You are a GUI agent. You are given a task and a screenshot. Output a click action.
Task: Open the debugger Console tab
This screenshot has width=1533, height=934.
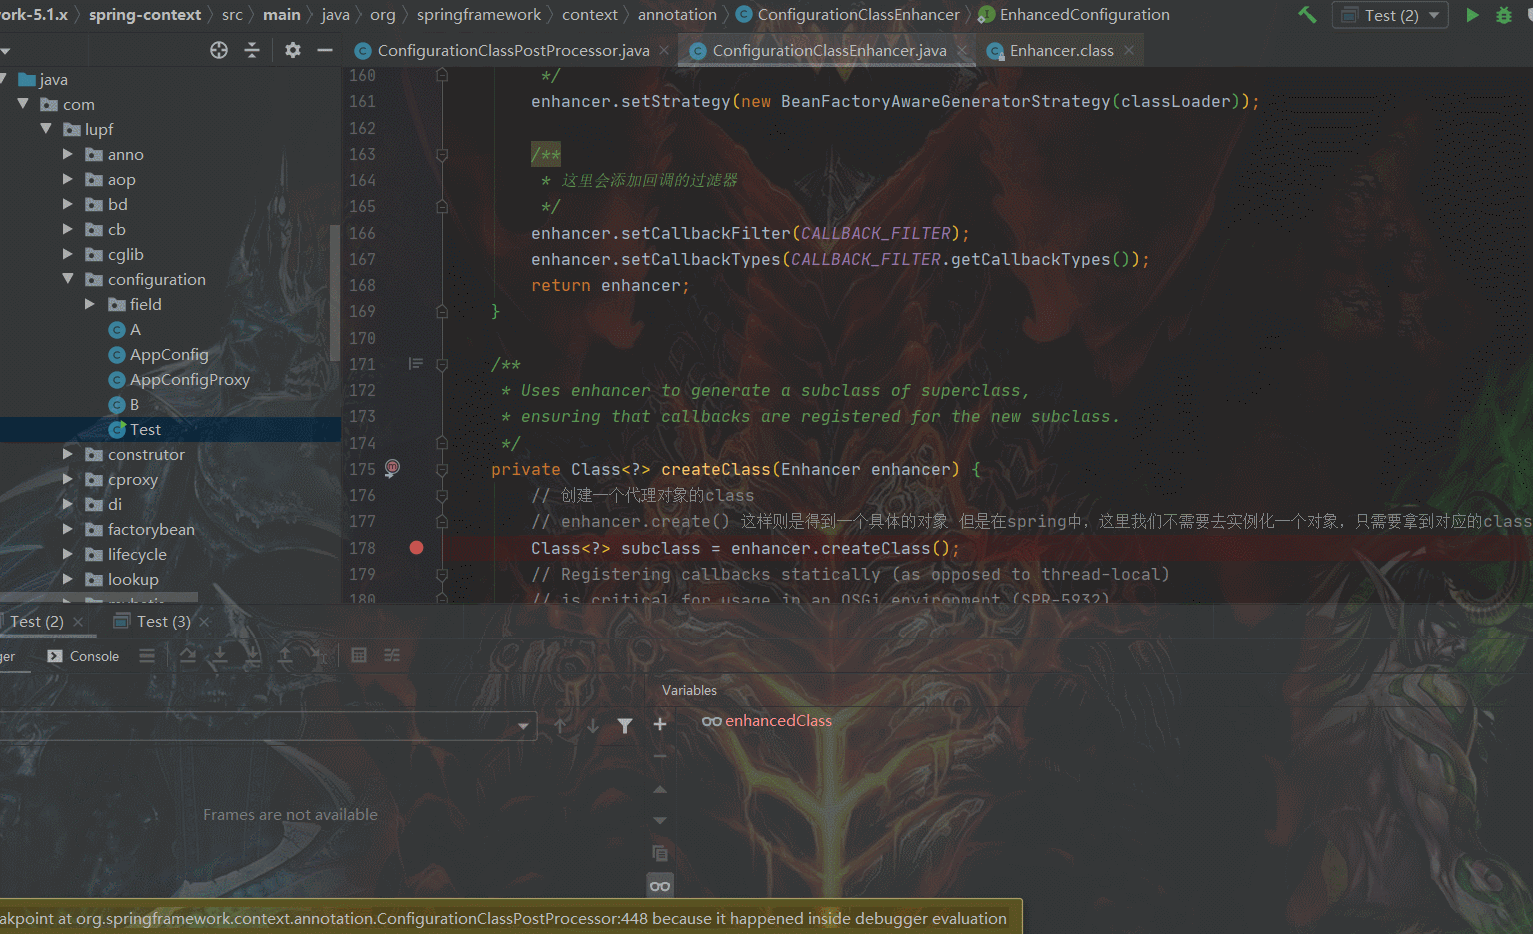coord(83,656)
